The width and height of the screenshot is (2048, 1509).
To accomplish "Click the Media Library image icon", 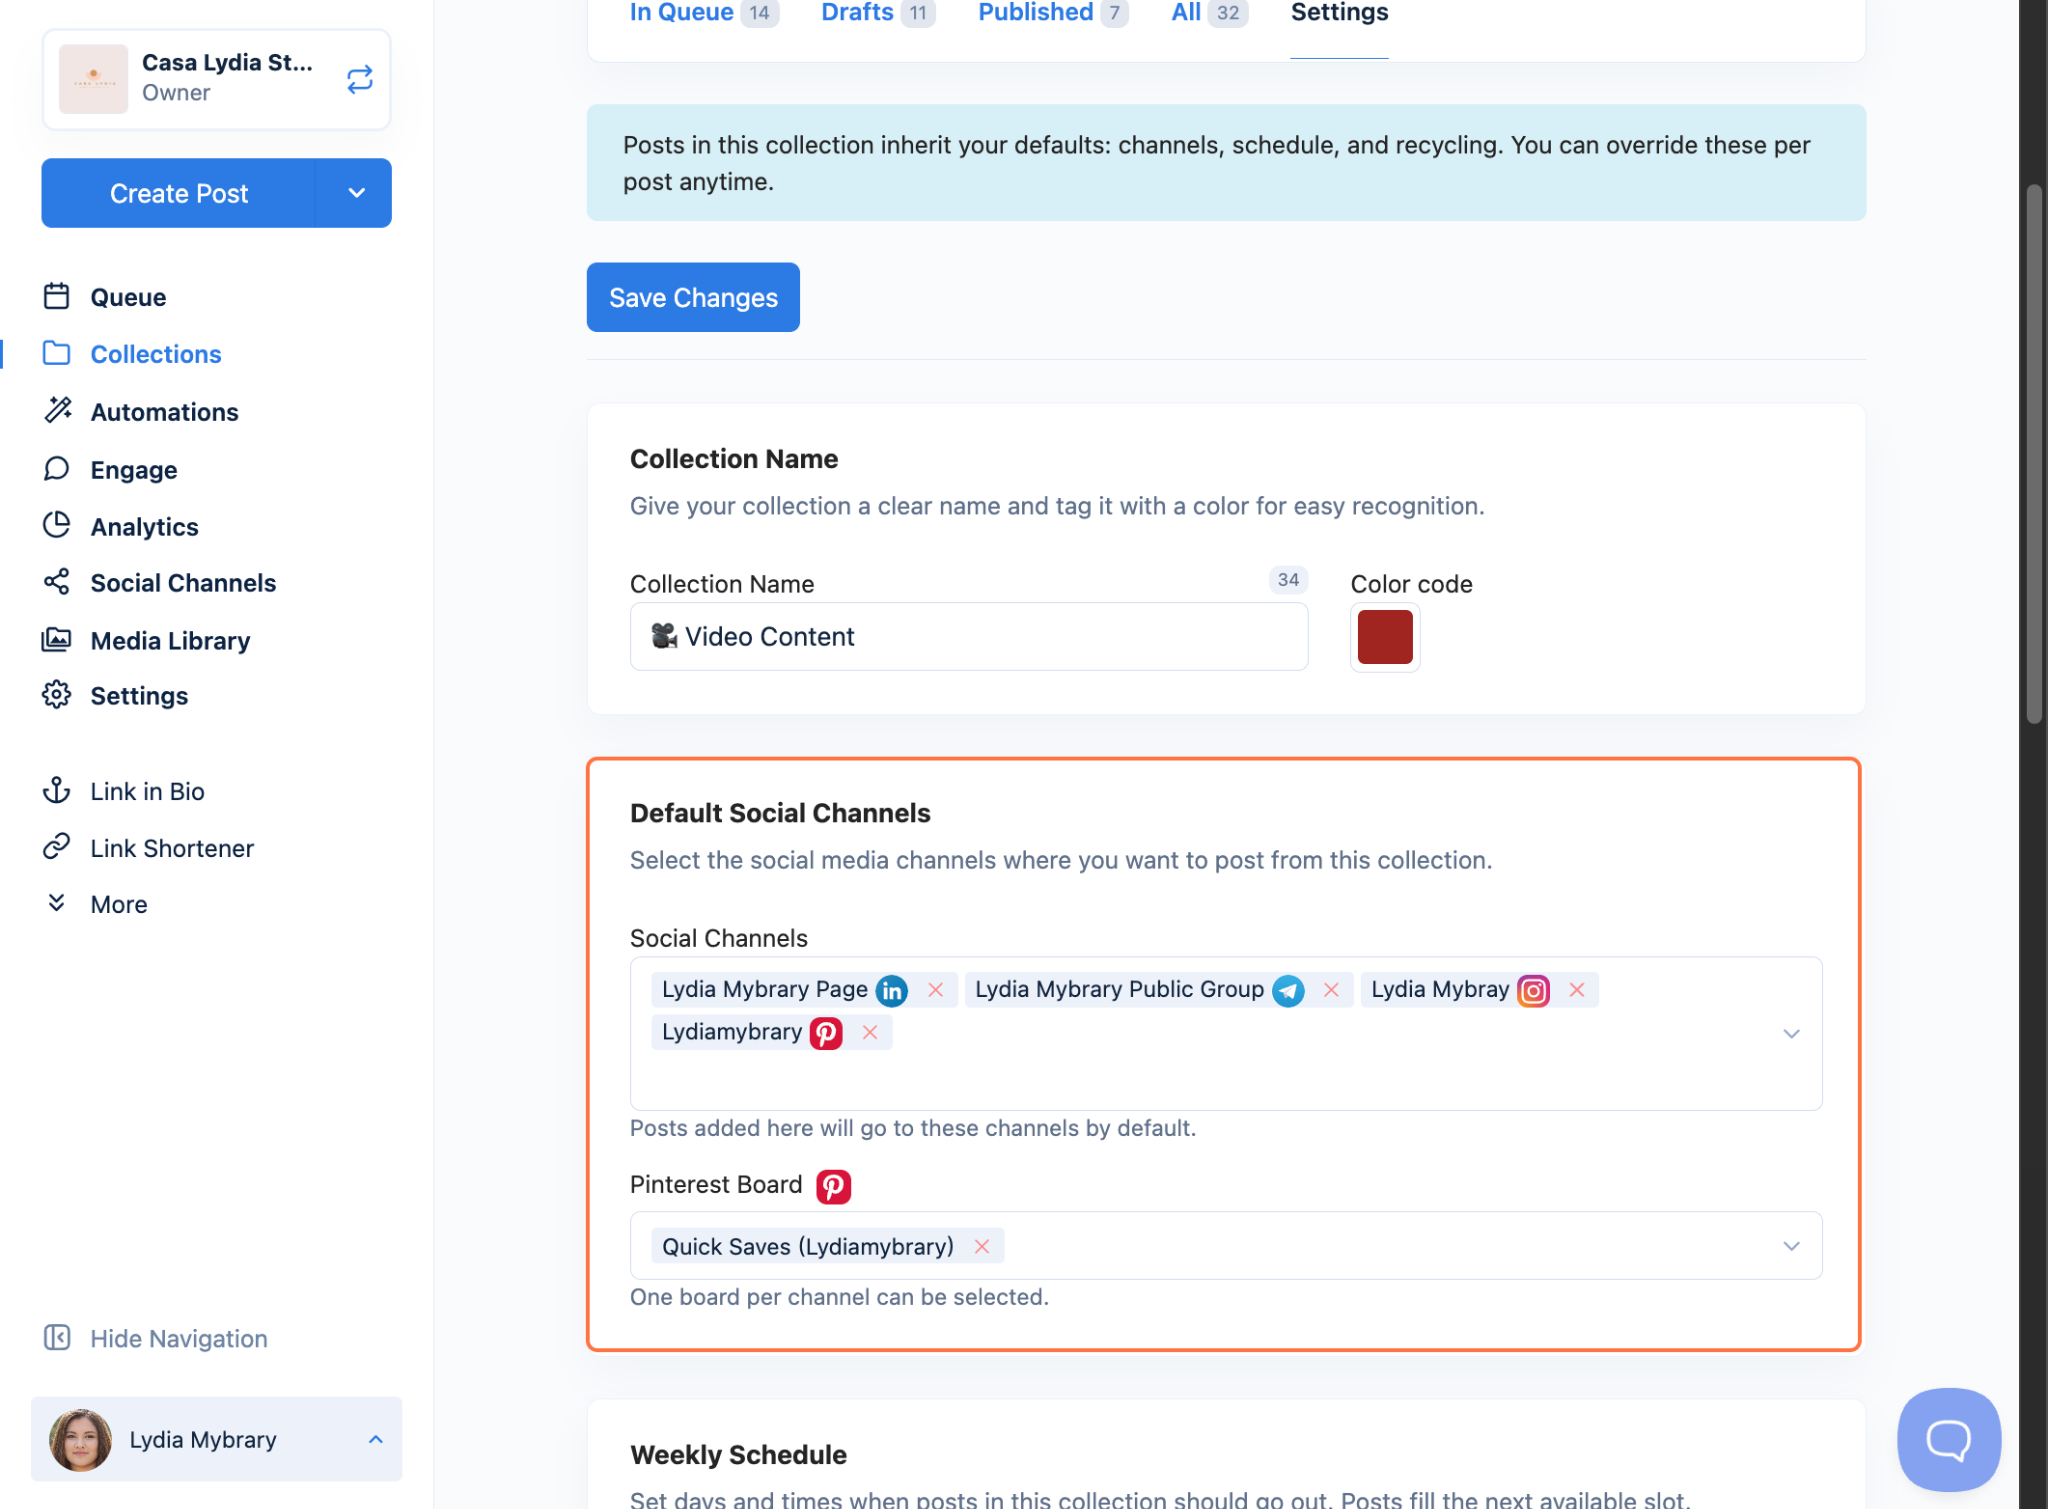I will (57, 640).
